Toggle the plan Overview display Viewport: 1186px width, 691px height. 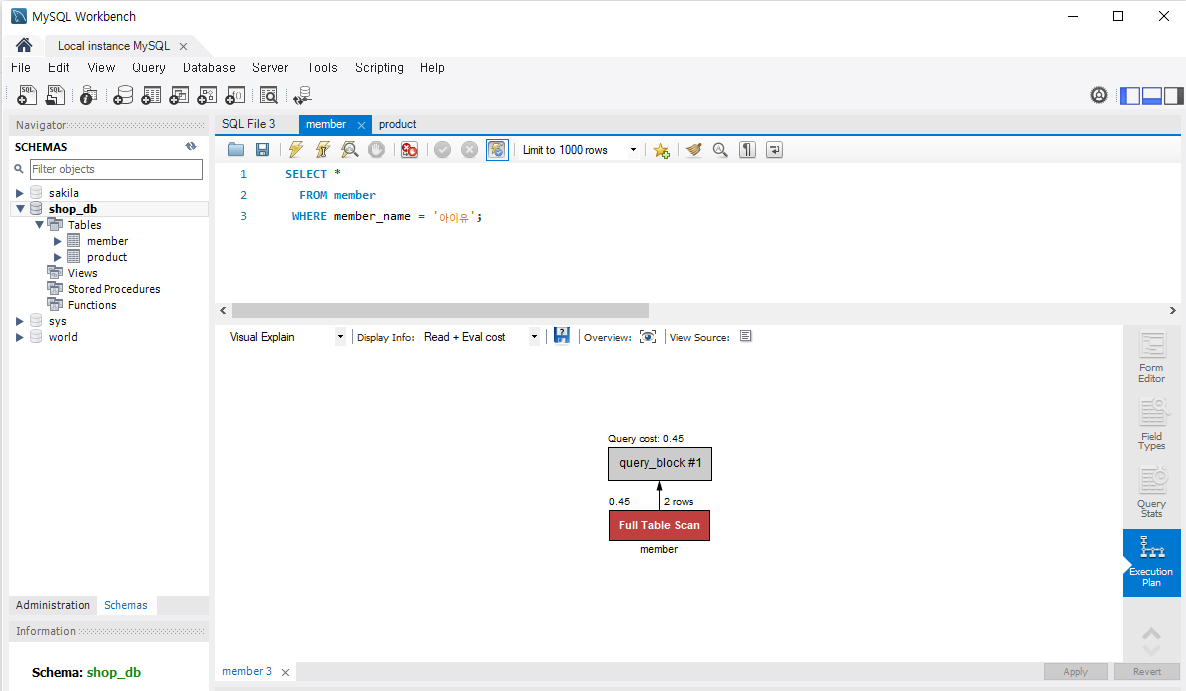(x=648, y=336)
